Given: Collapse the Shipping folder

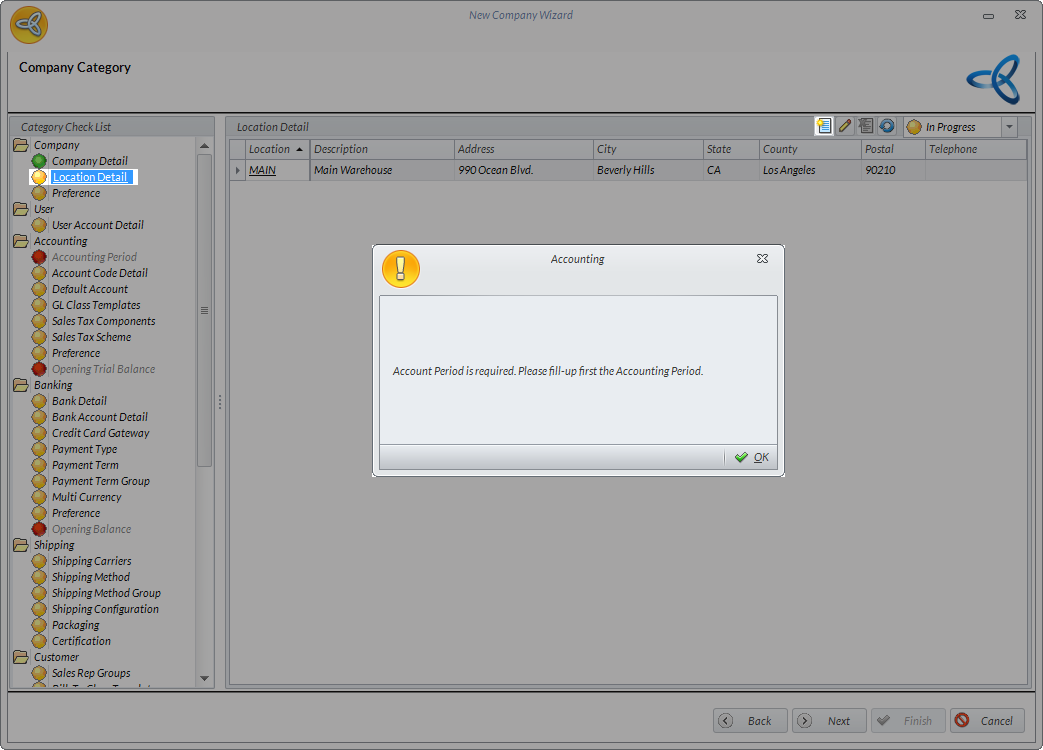Looking at the screenshot, I should pyautogui.click(x=21, y=545).
